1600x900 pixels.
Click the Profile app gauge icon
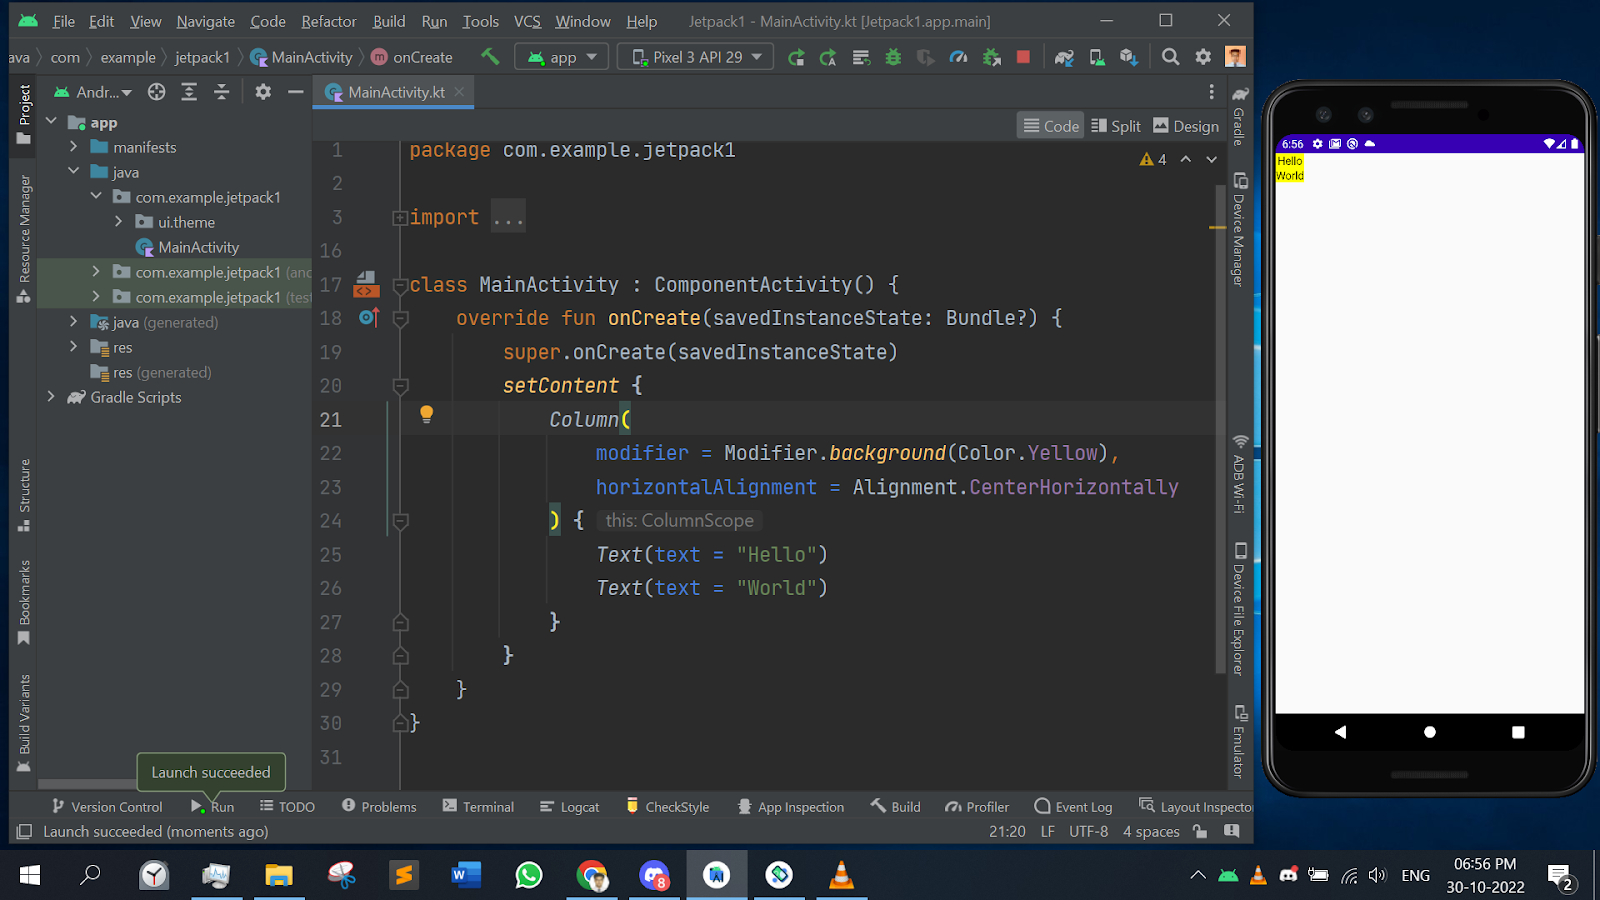click(x=958, y=57)
